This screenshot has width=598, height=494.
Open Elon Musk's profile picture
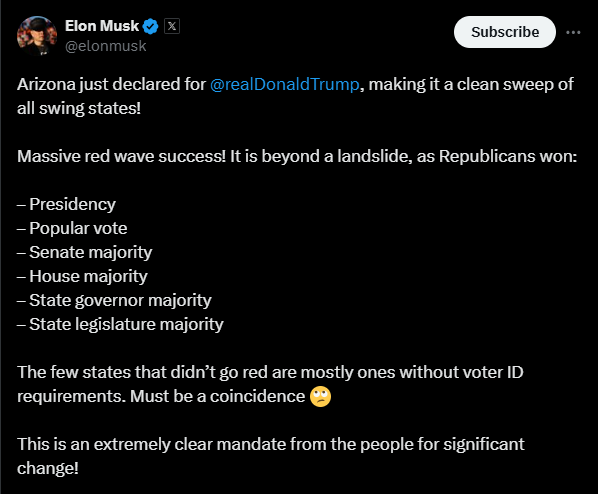[37, 36]
